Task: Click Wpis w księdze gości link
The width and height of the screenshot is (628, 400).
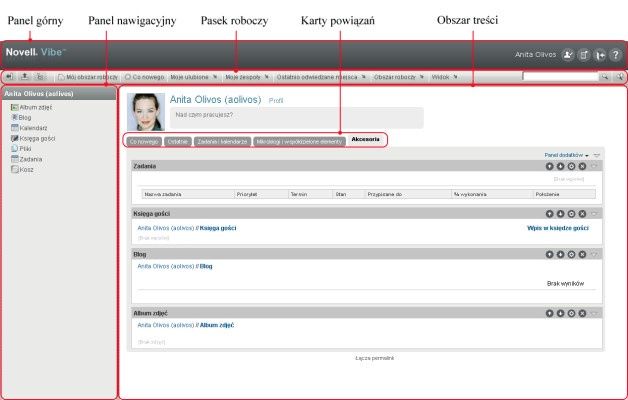Action: [558, 228]
